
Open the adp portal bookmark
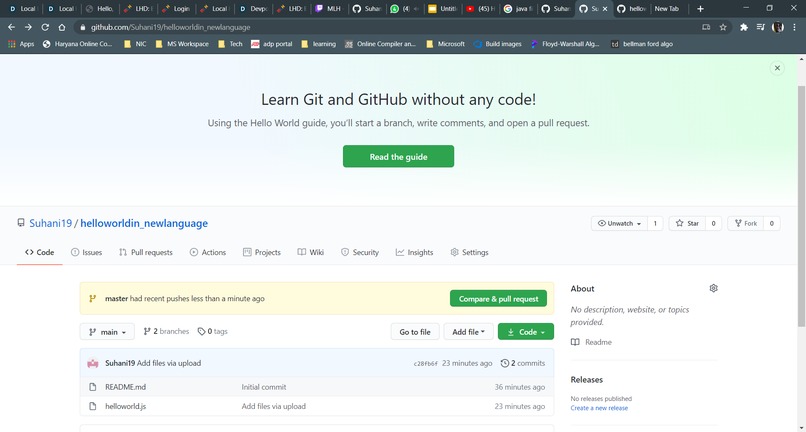pyautogui.click(x=271, y=44)
